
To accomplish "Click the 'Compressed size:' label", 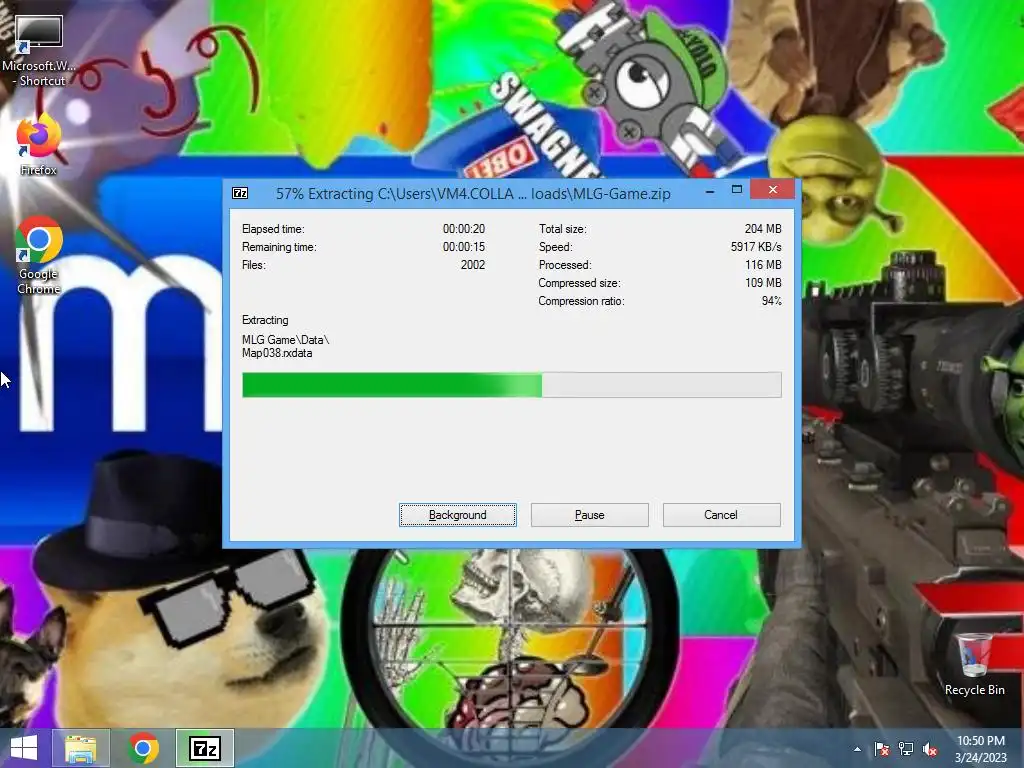I will pos(579,283).
